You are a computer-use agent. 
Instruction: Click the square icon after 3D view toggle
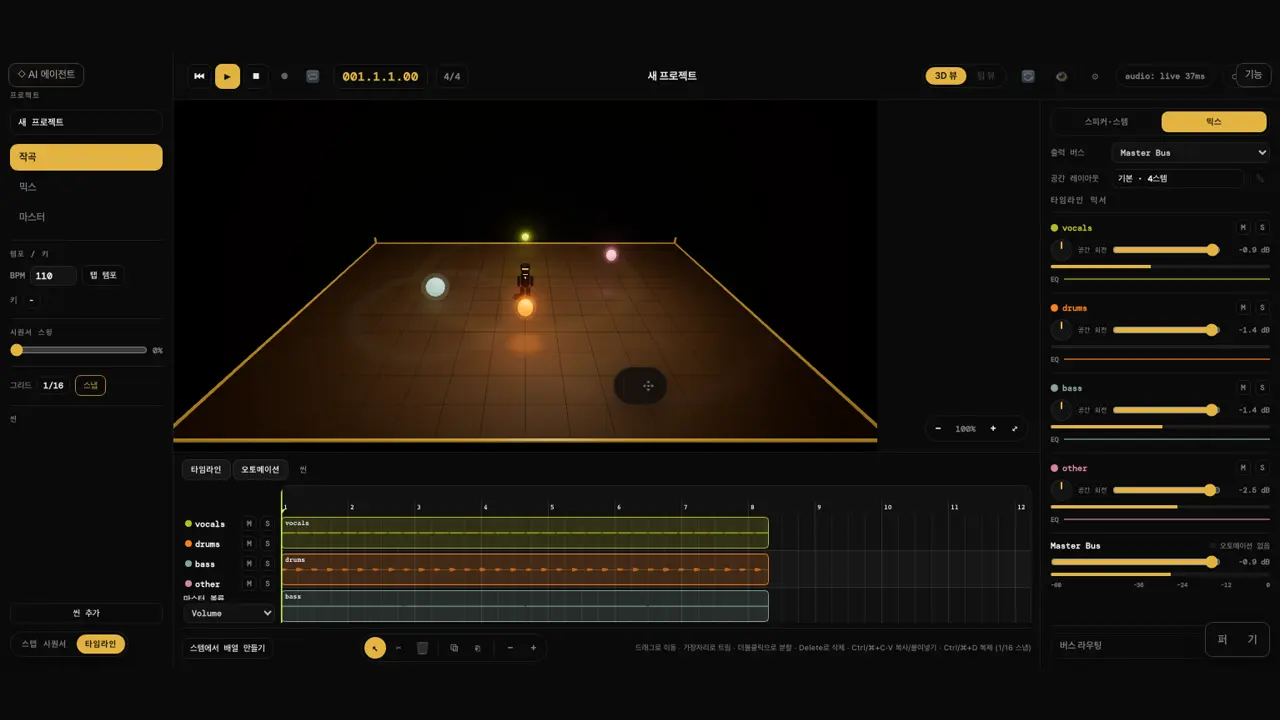pos(1028,76)
